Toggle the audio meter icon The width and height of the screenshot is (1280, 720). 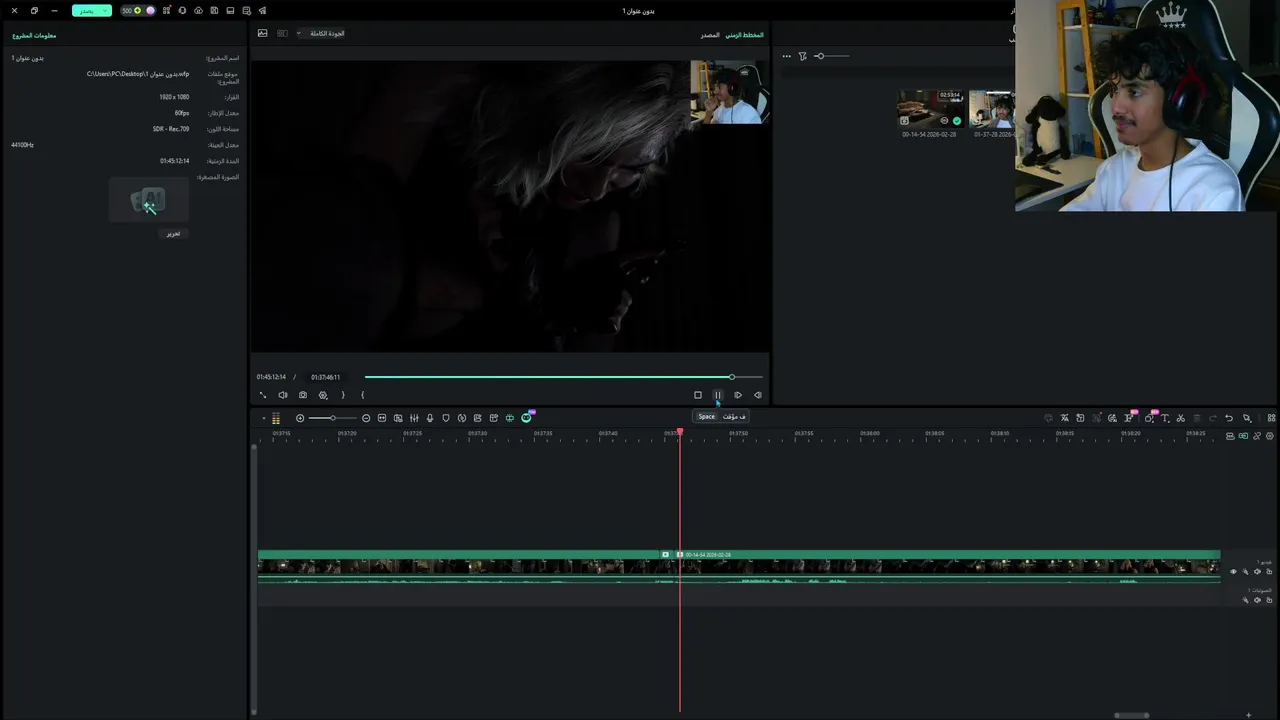point(276,418)
